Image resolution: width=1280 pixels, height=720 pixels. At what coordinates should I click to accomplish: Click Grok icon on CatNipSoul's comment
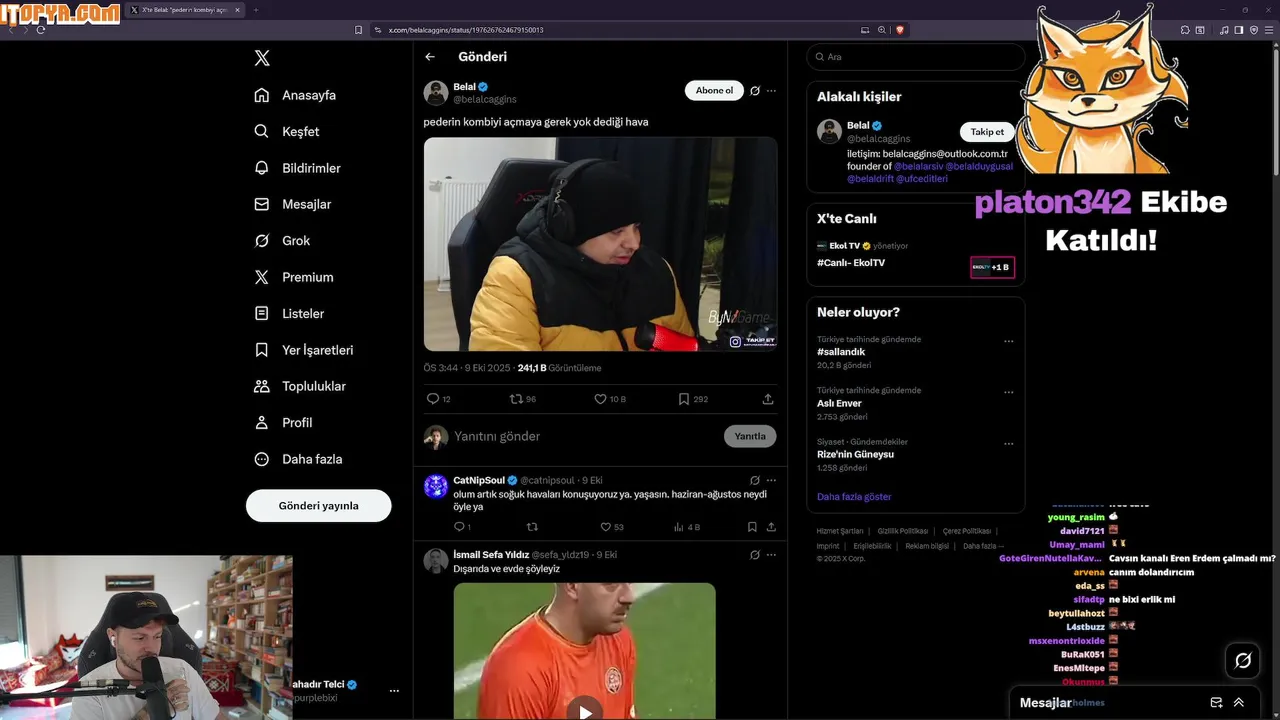[755, 480]
